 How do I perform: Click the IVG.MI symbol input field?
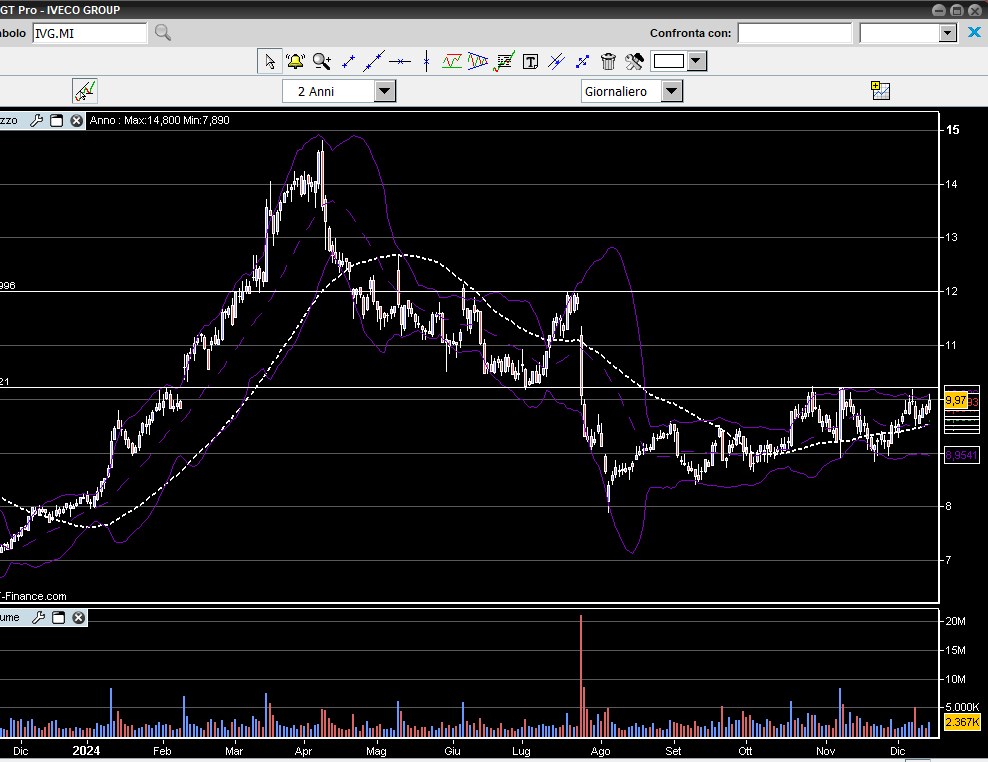[89, 33]
